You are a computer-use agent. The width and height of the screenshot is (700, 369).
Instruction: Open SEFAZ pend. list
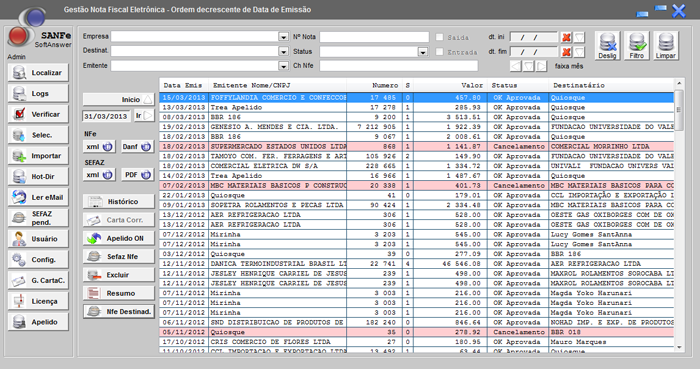pyautogui.click(x=38, y=218)
